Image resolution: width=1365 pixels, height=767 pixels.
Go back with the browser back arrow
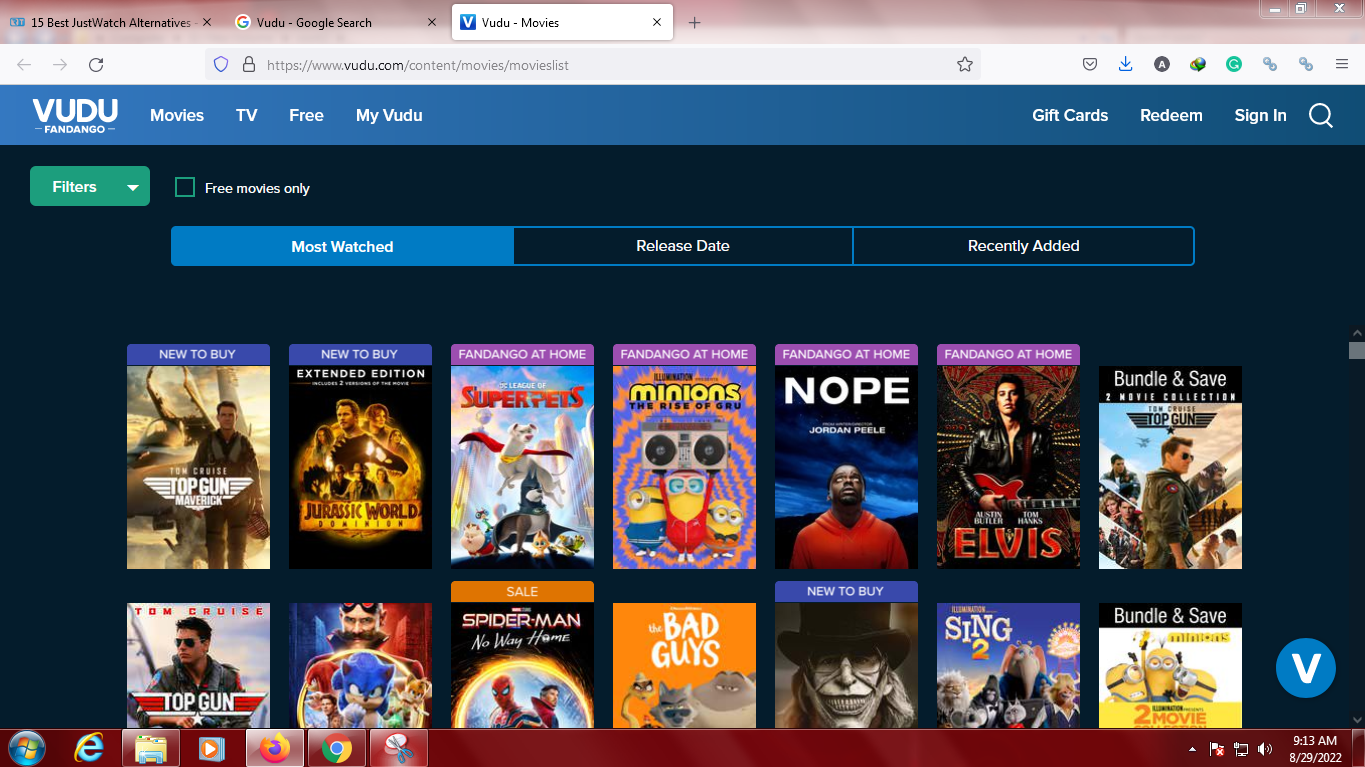point(24,64)
